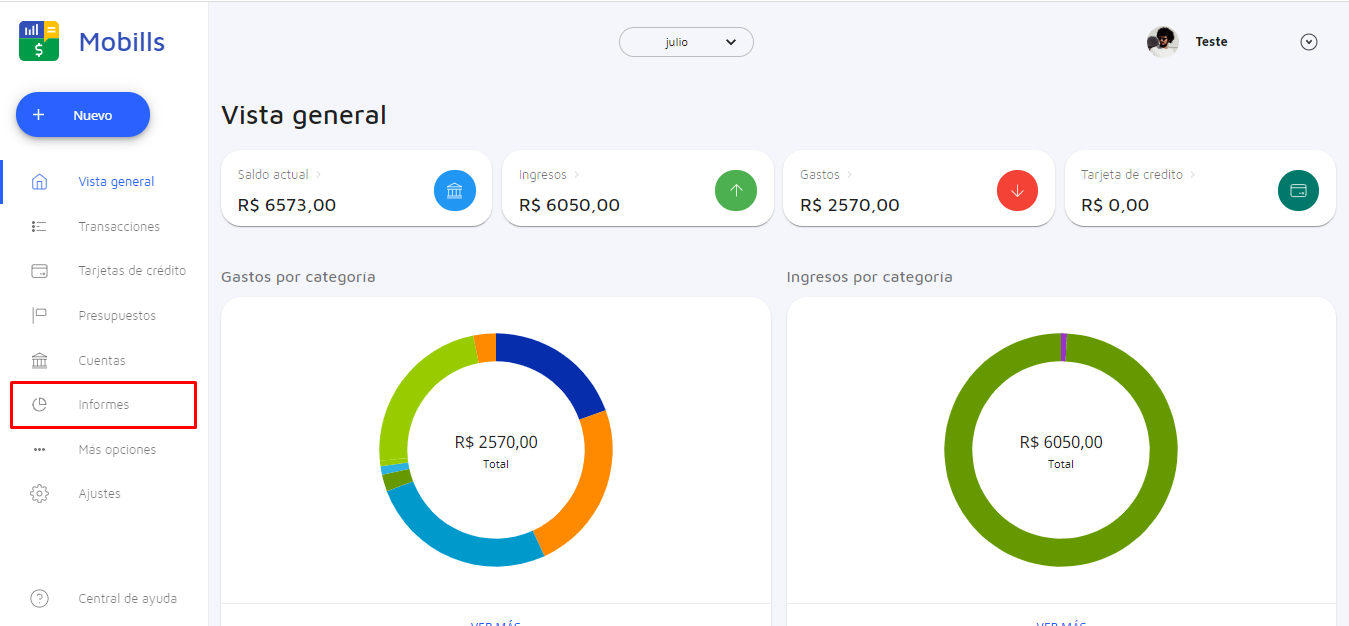Click the Teste user avatar
1349x626 pixels.
[x=1162, y=42]
